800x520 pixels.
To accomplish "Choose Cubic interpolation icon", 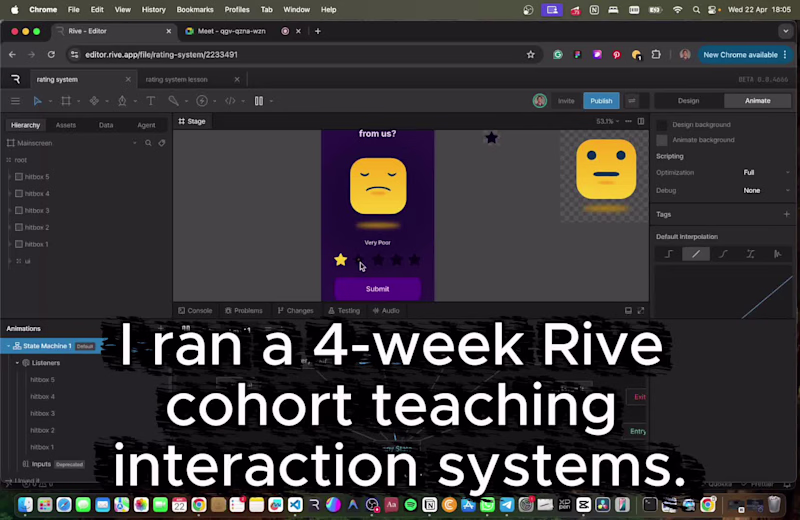I will tap(723, 254).
